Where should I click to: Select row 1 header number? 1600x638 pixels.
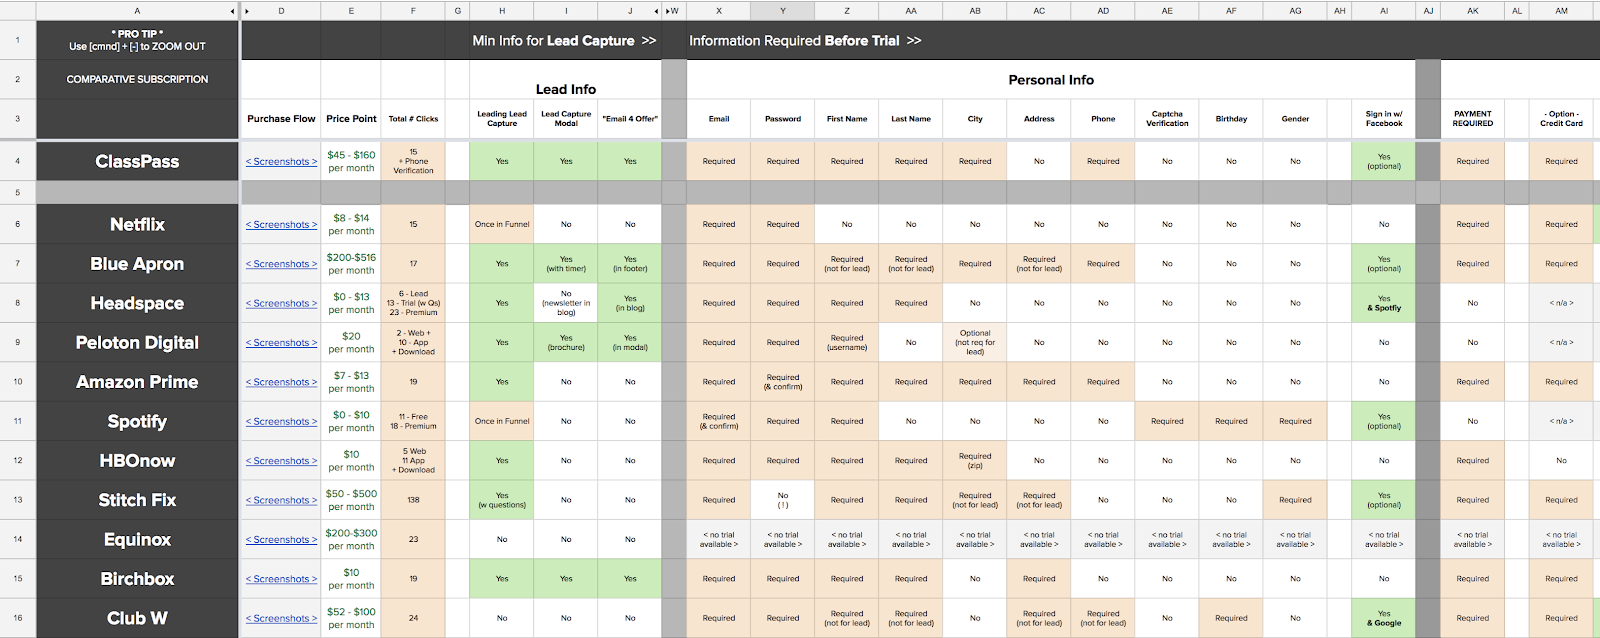click(18, 40)
